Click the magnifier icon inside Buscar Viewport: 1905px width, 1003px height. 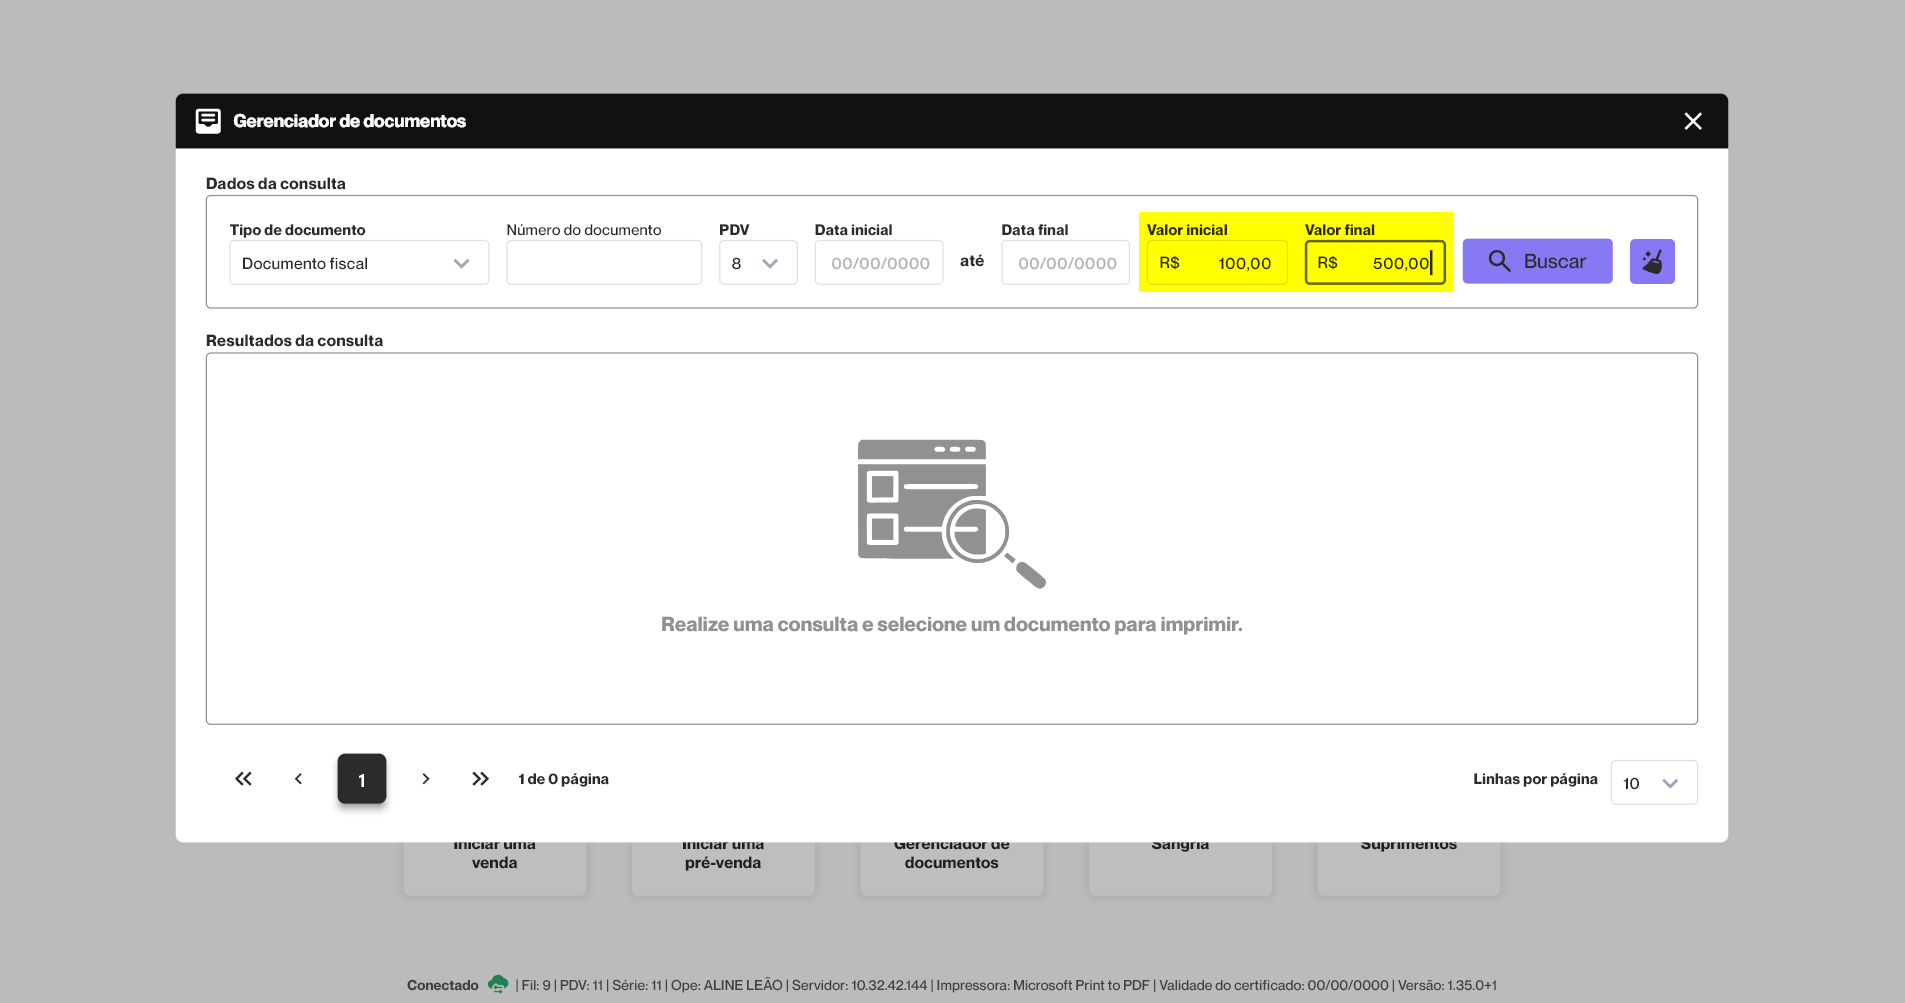click(x=1498, y=261)
